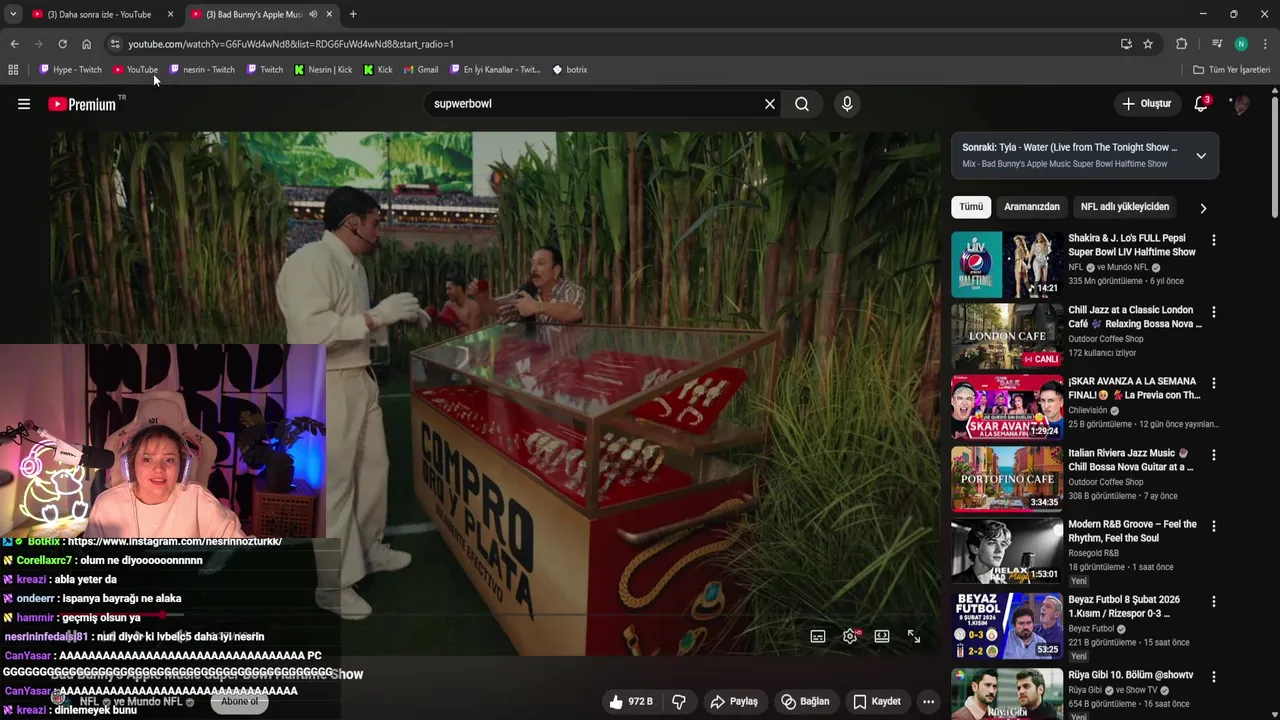Click the Oluştur create button
Screen dimensions: 1280x720
[1146, 104]
